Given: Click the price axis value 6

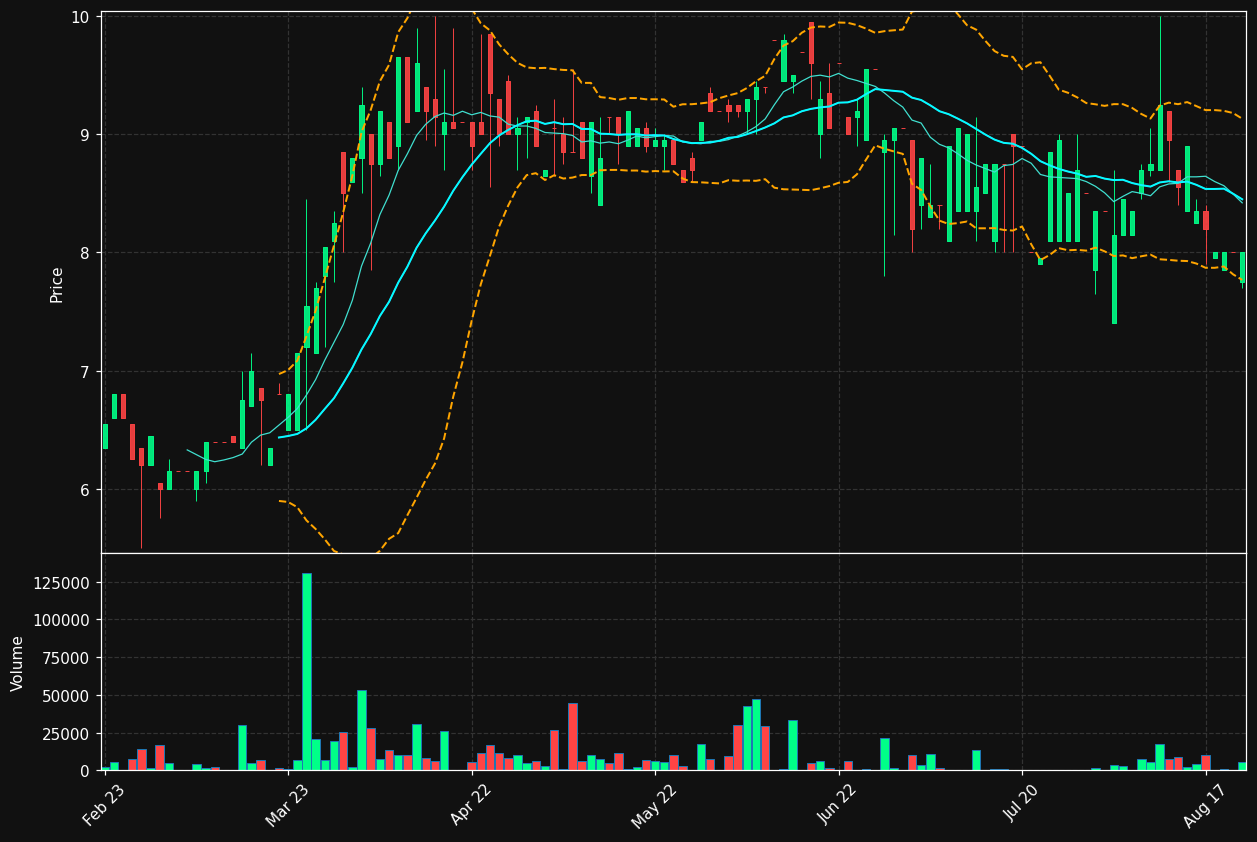Looking at the screenshot, I should click(x=85, y=490).
